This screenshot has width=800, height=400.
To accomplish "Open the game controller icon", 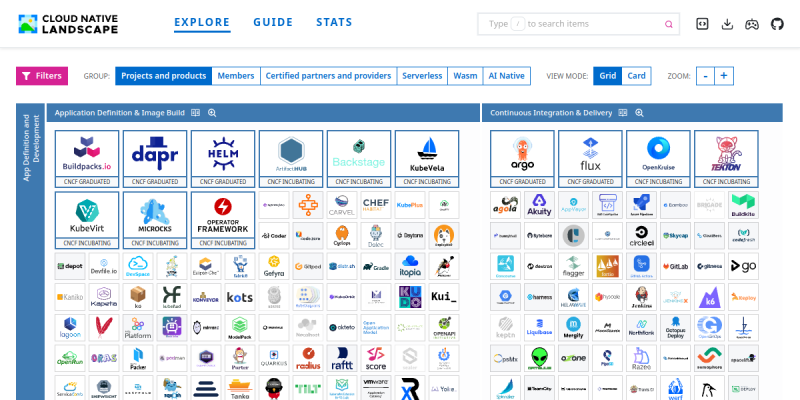I will click(x=752, y=24).
